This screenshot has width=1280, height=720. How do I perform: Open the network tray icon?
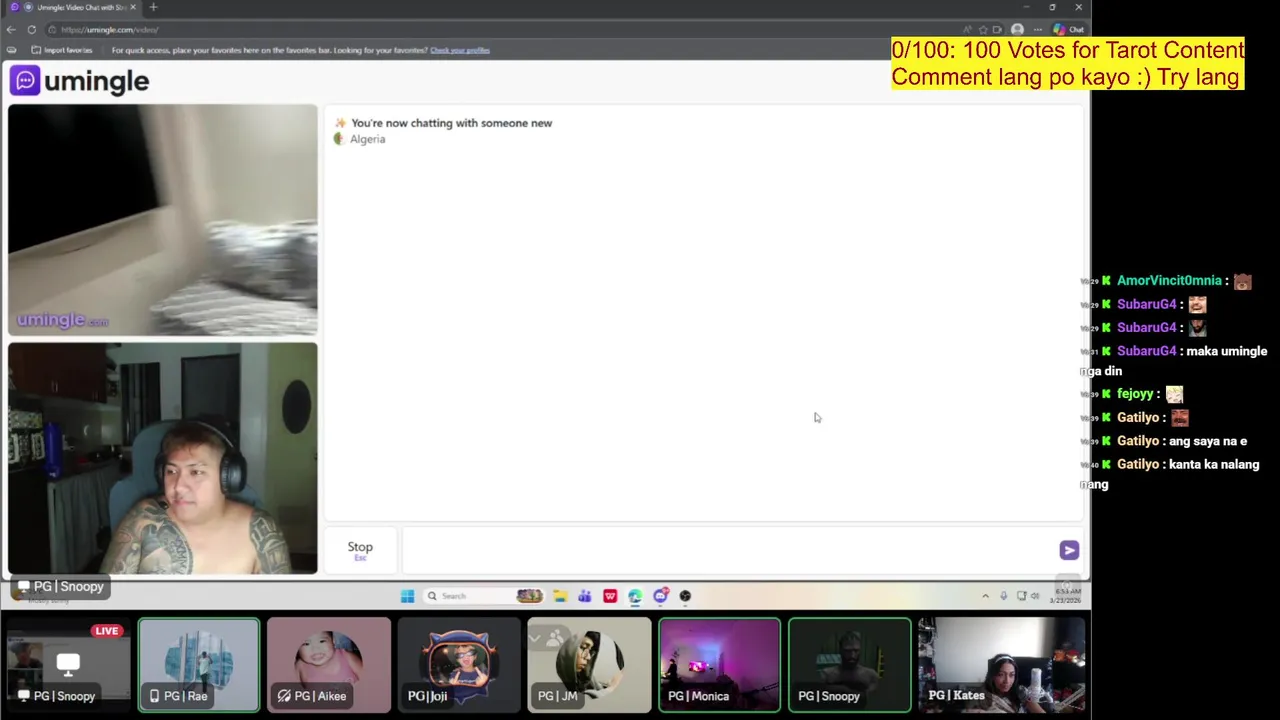click(1021, 596)
